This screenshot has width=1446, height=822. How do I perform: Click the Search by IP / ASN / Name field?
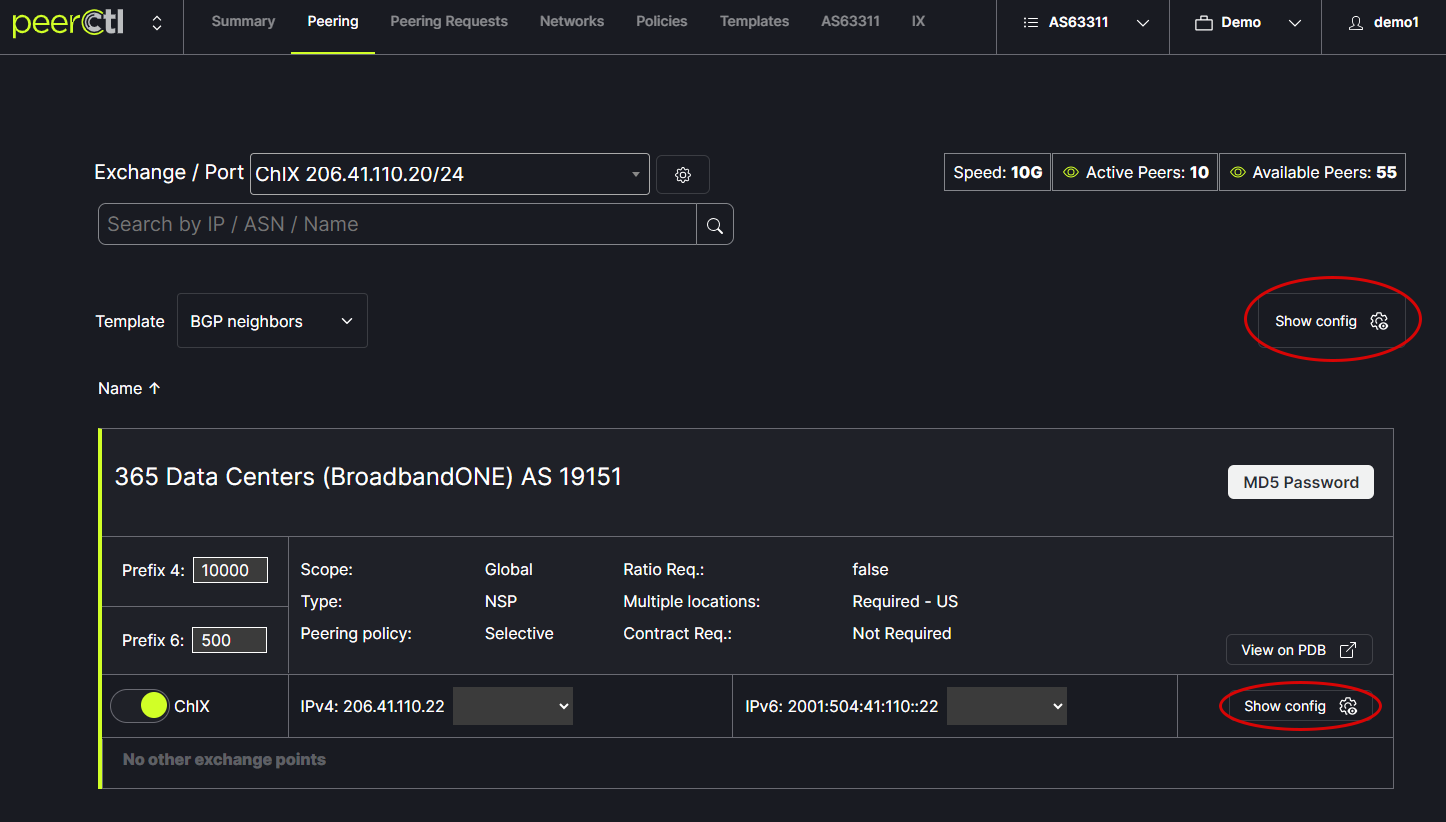coord(397,225)
